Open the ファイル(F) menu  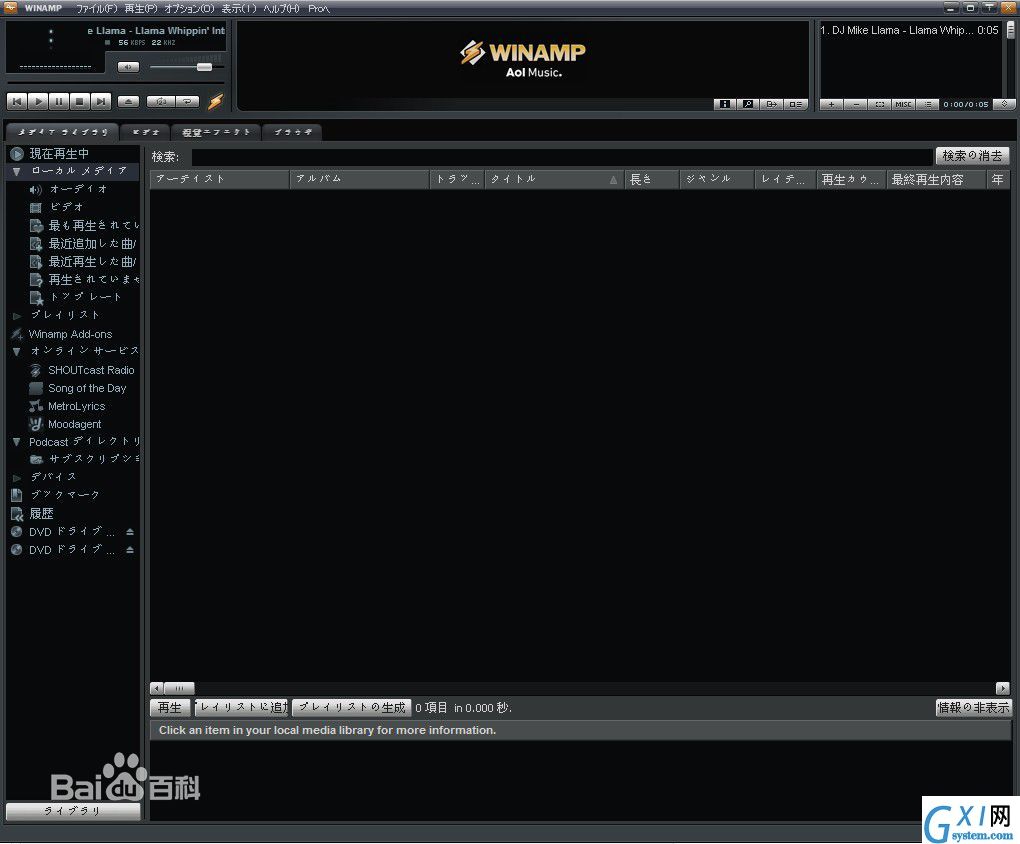click(x=97, y=8)
